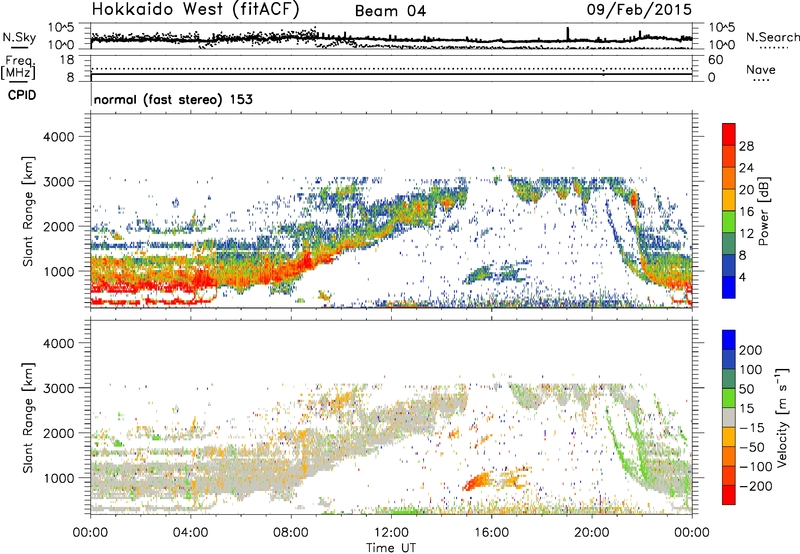Click the date "09/Feb/2015"
This screenshot has width=800, height=554.
click(639, 9)
